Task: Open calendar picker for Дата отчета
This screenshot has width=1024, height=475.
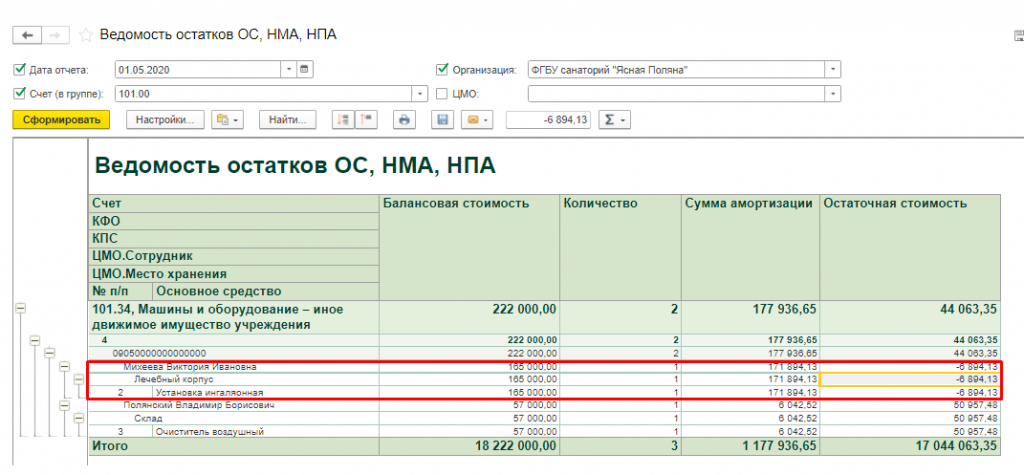Action: click(x=305, y=69)
